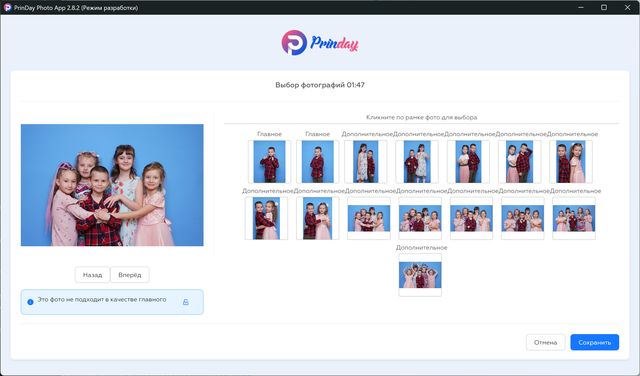Click the notice text 'Это фото не подходит в качестве главного'
Viewport: 640px width, 376px height.
click(x=102, y=300)
